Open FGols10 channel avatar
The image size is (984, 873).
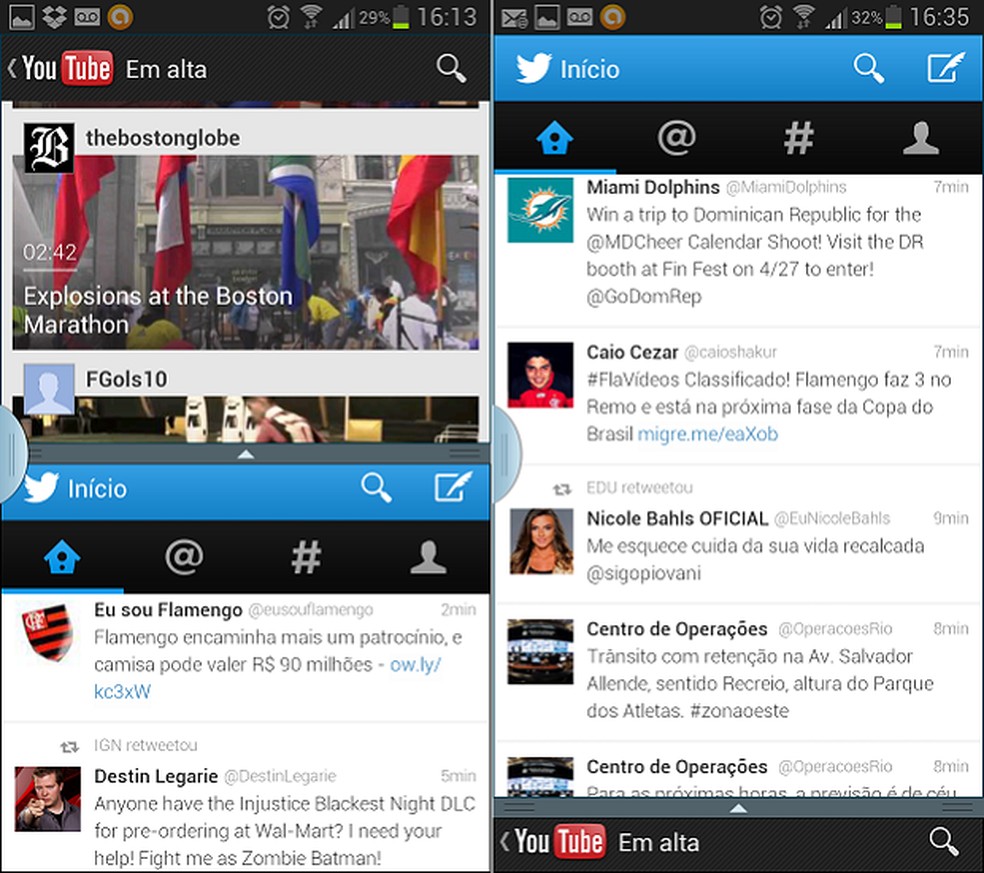click(49, 388)
